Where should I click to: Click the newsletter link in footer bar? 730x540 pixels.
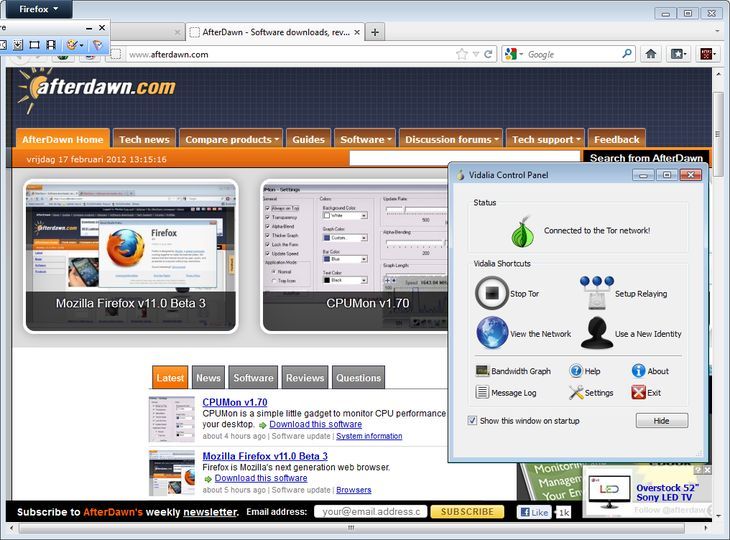coord(210,512)
